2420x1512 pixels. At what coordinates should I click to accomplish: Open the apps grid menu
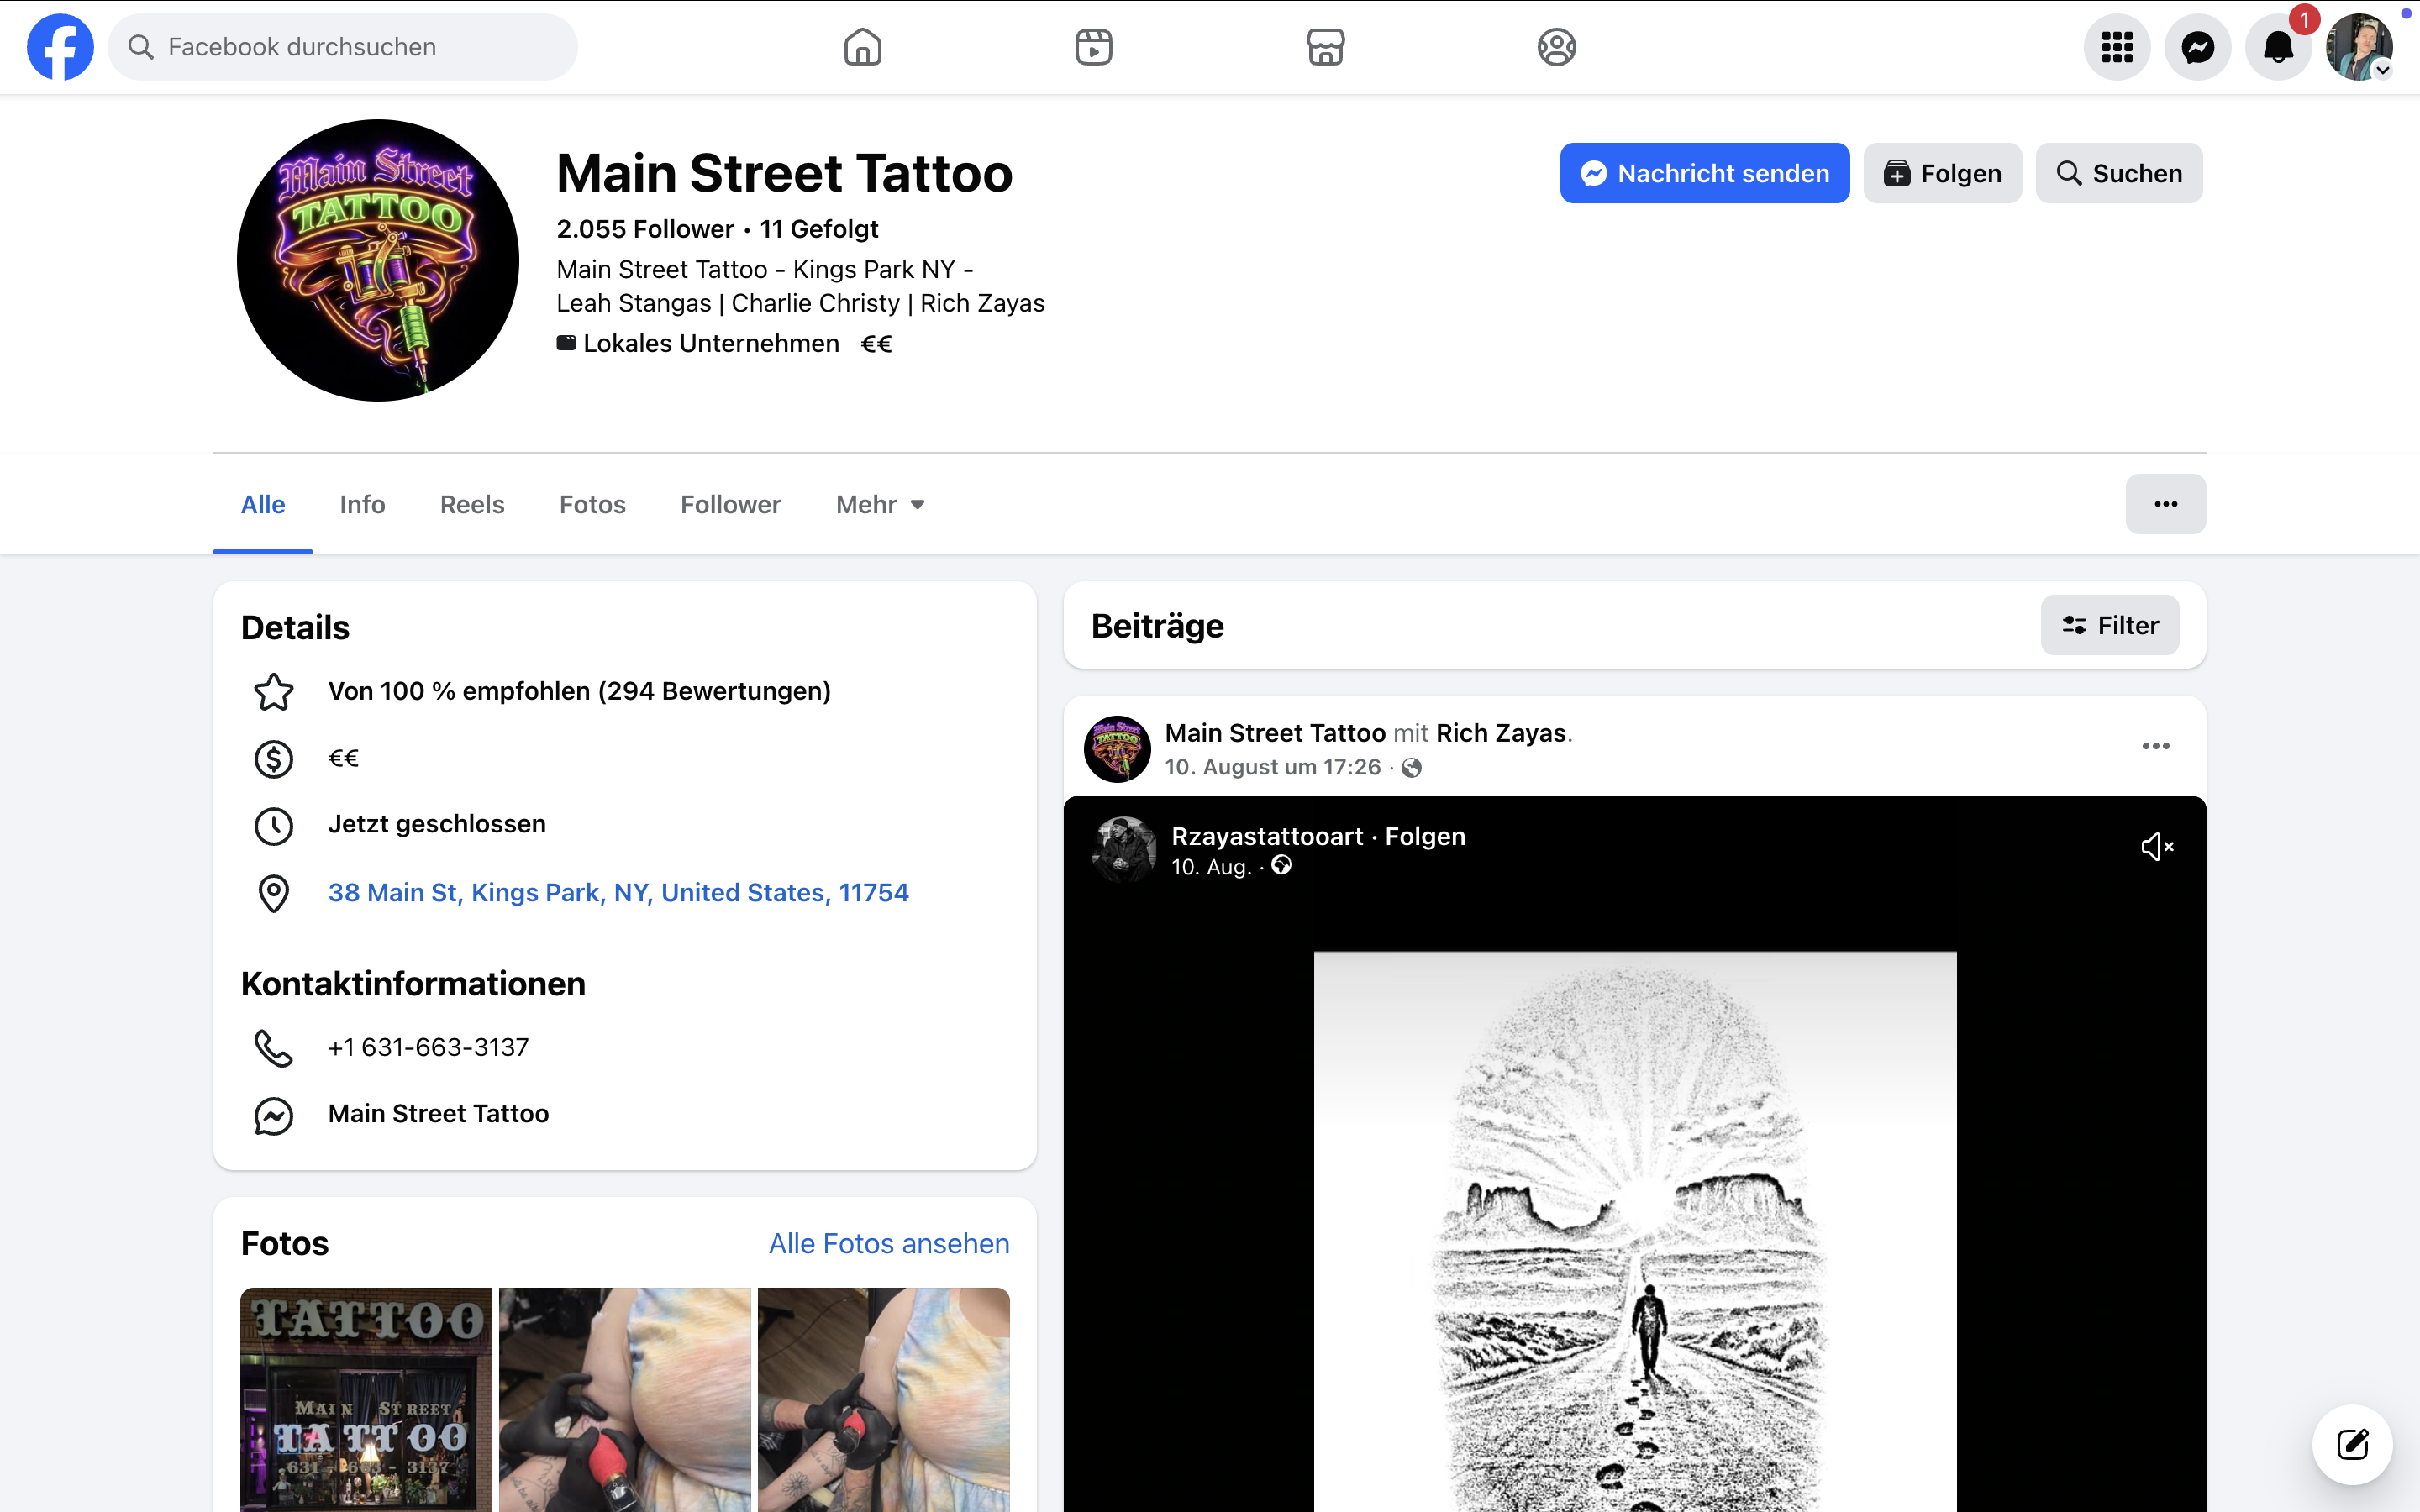pos(2117,47)
